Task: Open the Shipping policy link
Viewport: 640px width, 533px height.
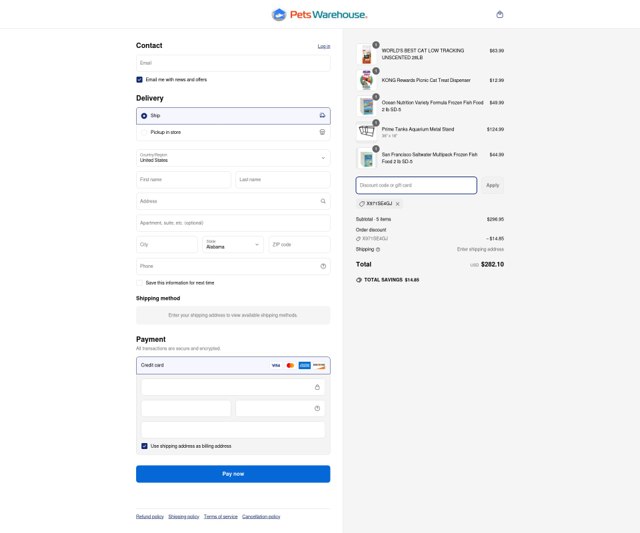Action: tap(184, 517)
